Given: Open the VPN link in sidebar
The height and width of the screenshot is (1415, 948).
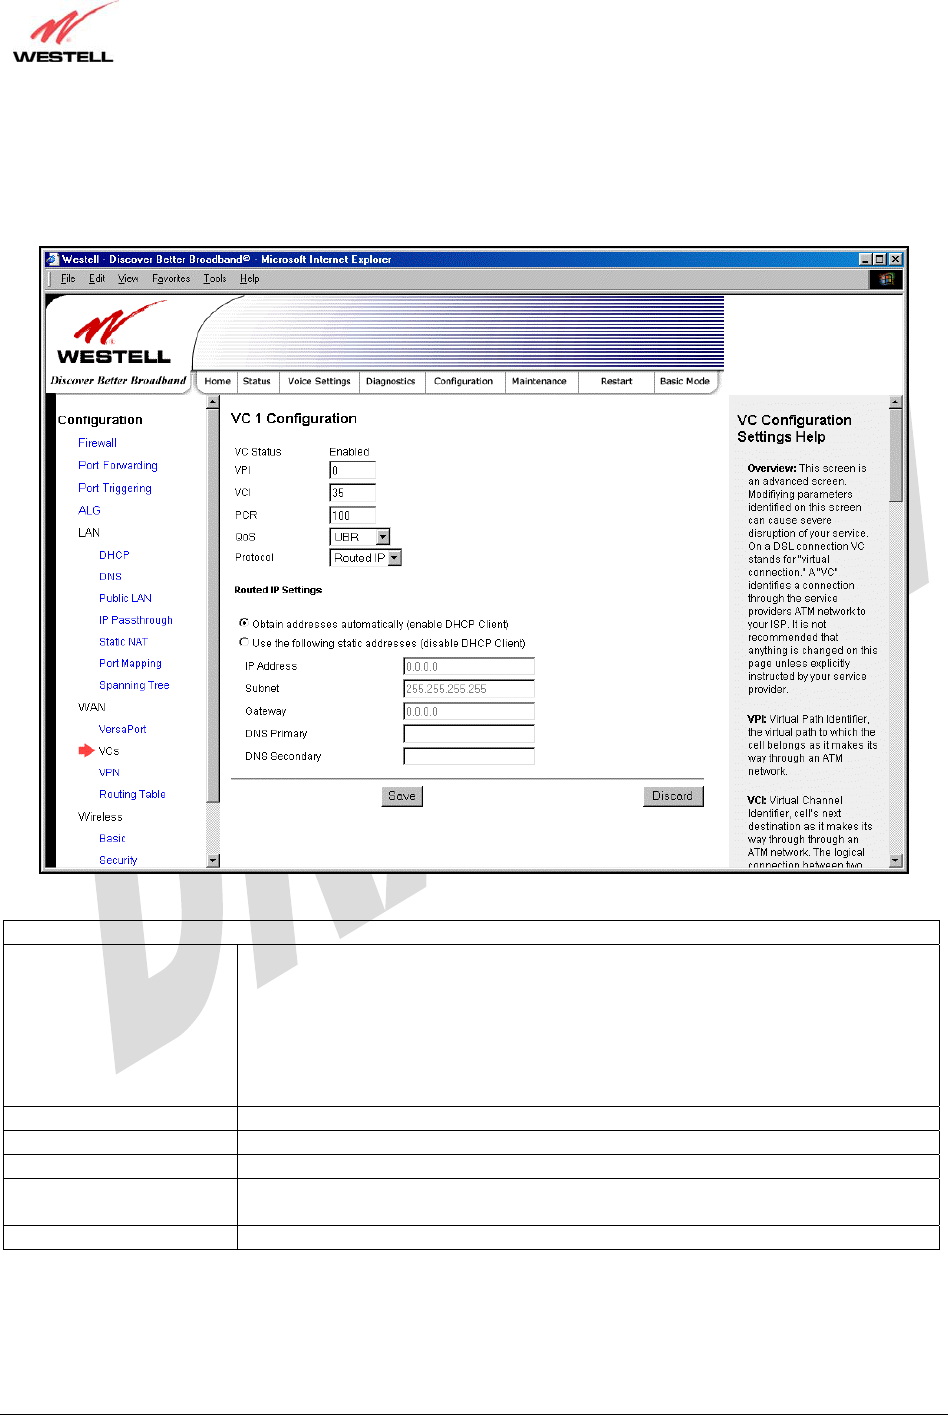Looking at the screenshot, I should pos(109,772).
